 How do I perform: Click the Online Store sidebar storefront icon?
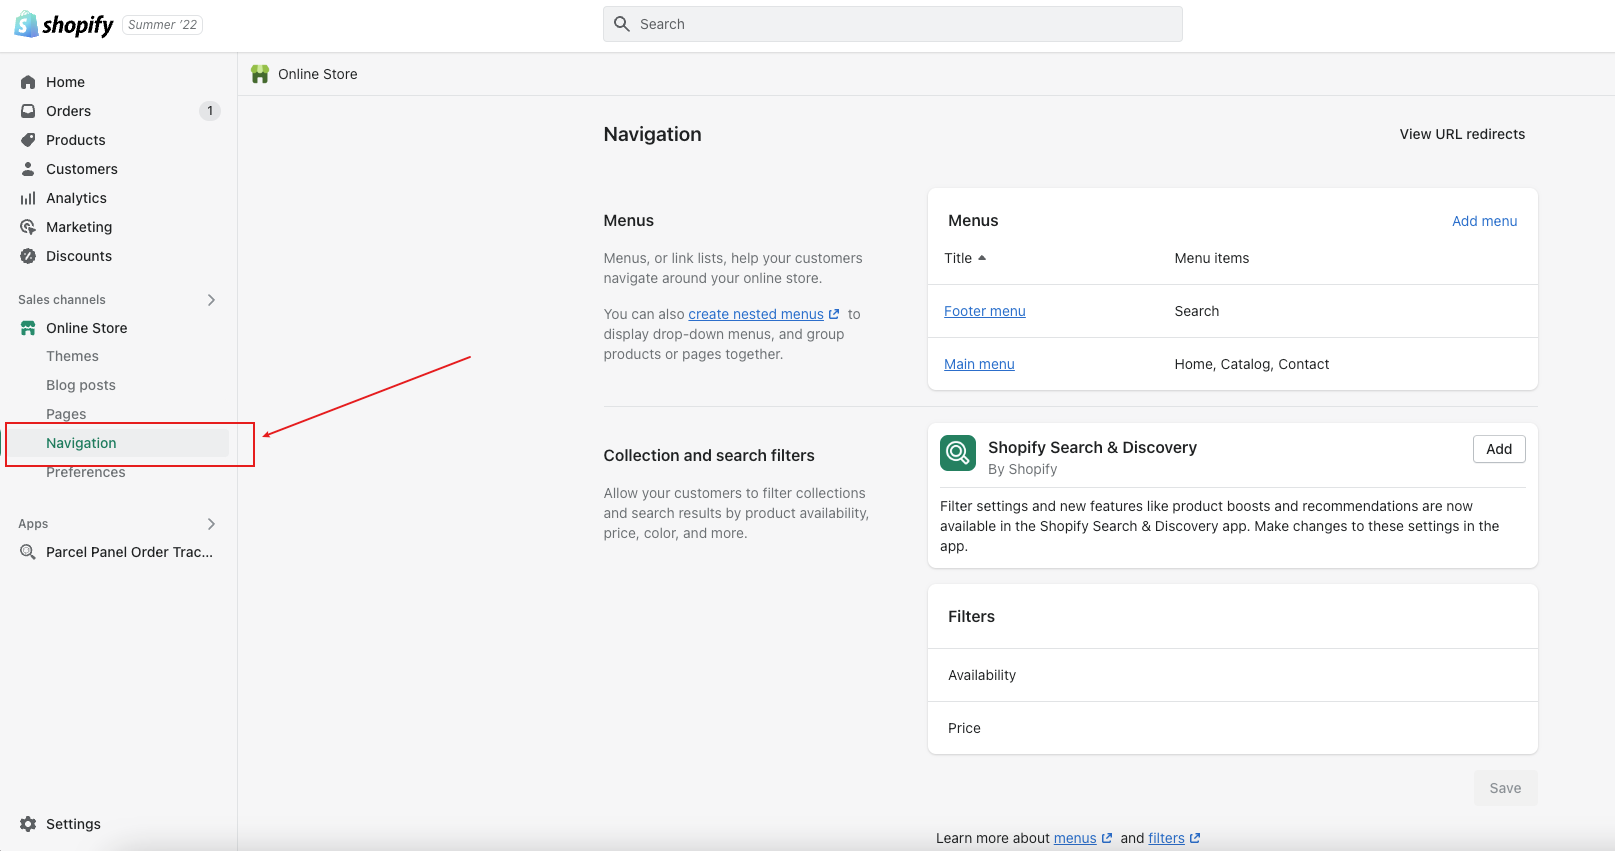28,328
